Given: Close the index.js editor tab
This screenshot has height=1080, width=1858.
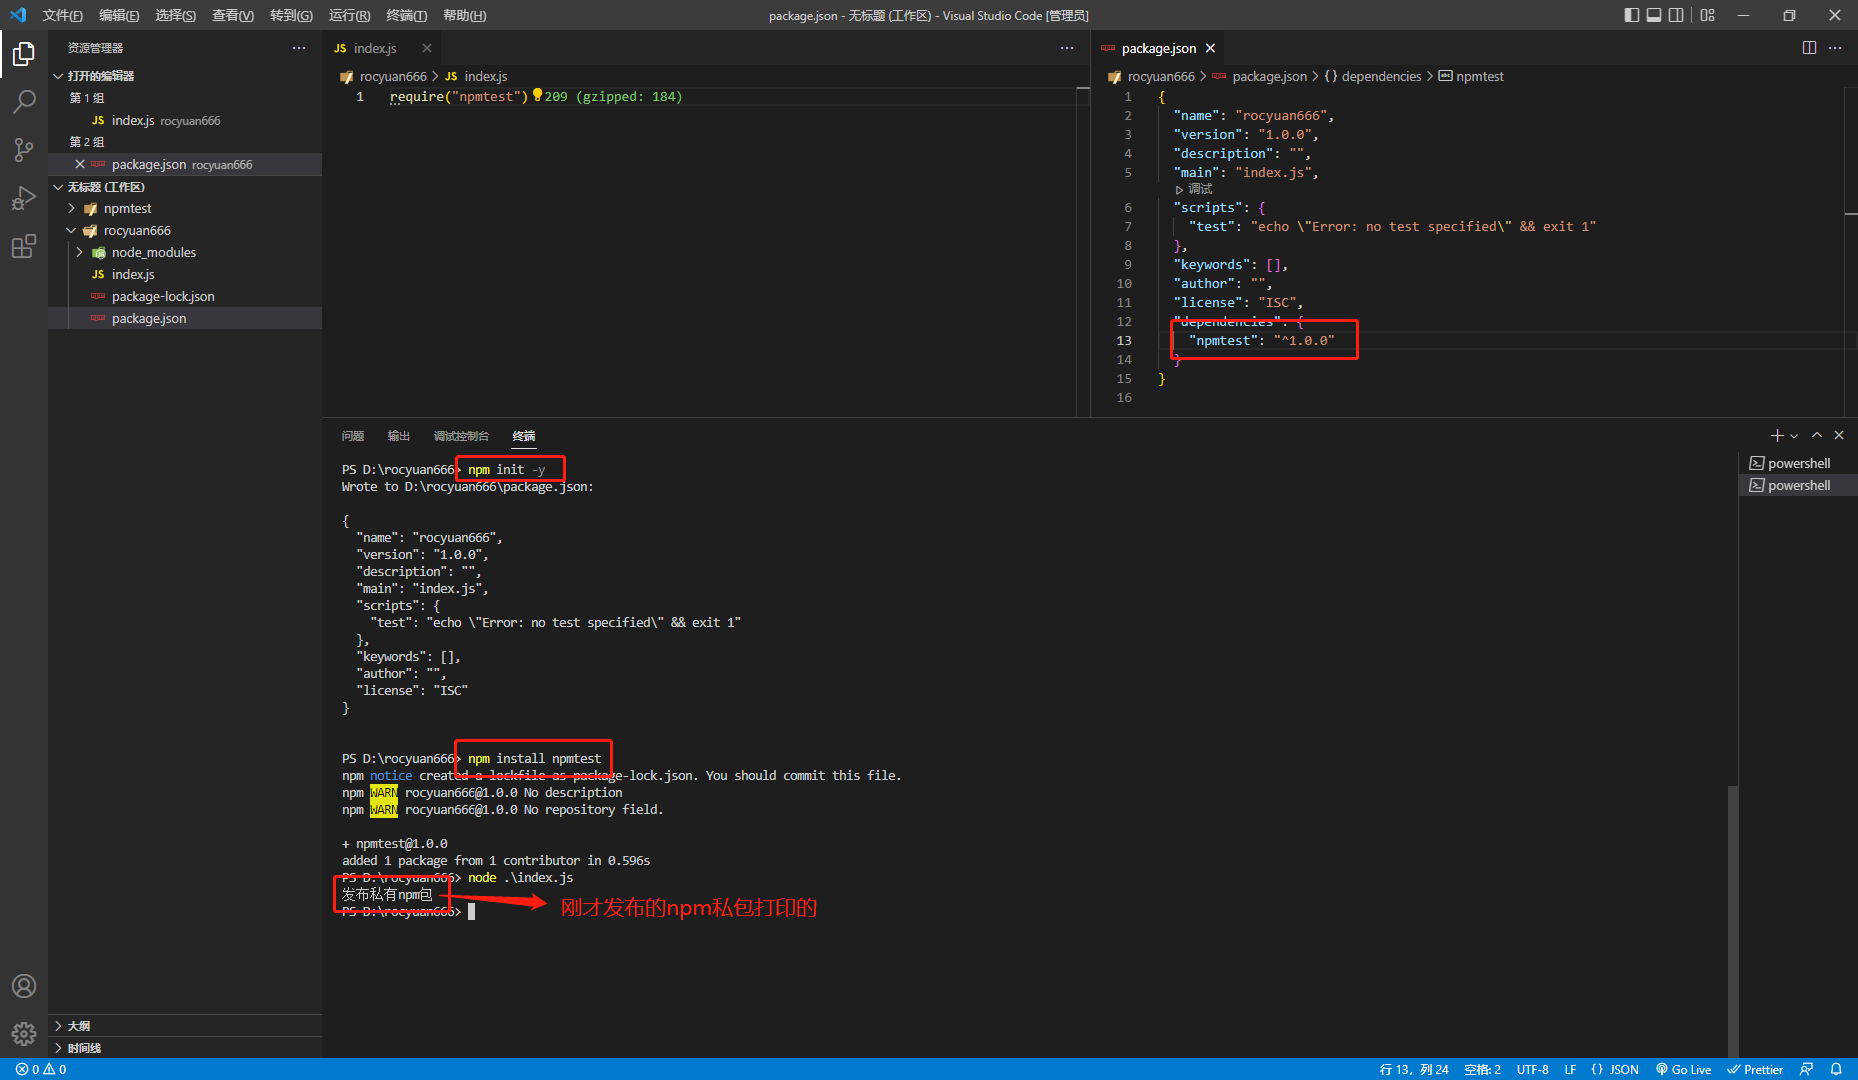Looking at the screenshot, I should click(427, 48).
